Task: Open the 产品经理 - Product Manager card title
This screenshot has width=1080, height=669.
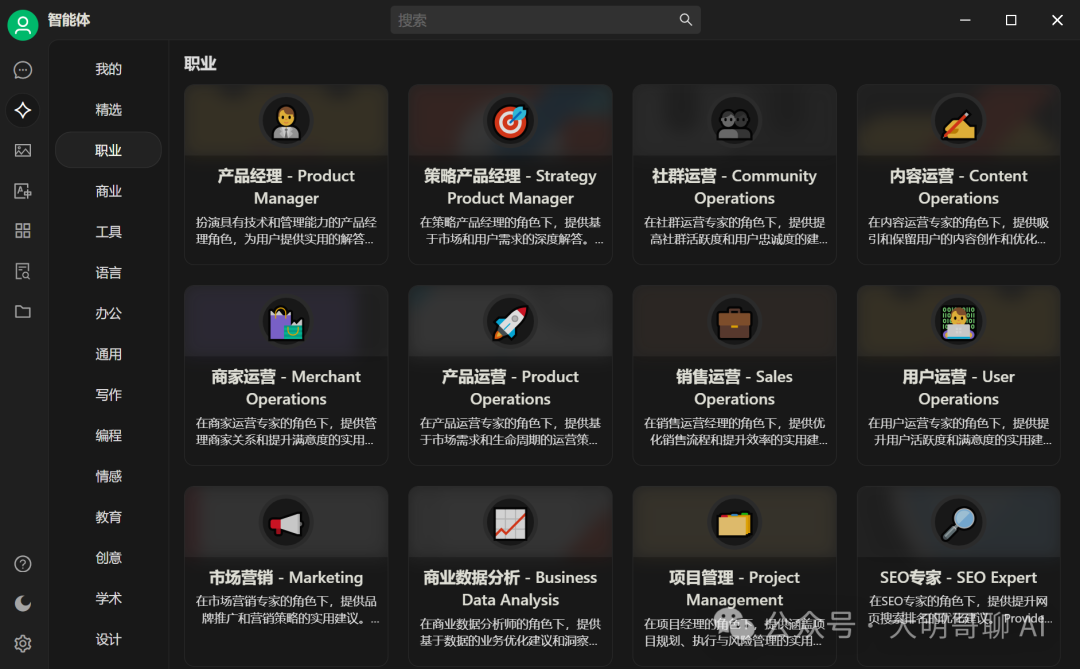Action: (x=286, y=187)
